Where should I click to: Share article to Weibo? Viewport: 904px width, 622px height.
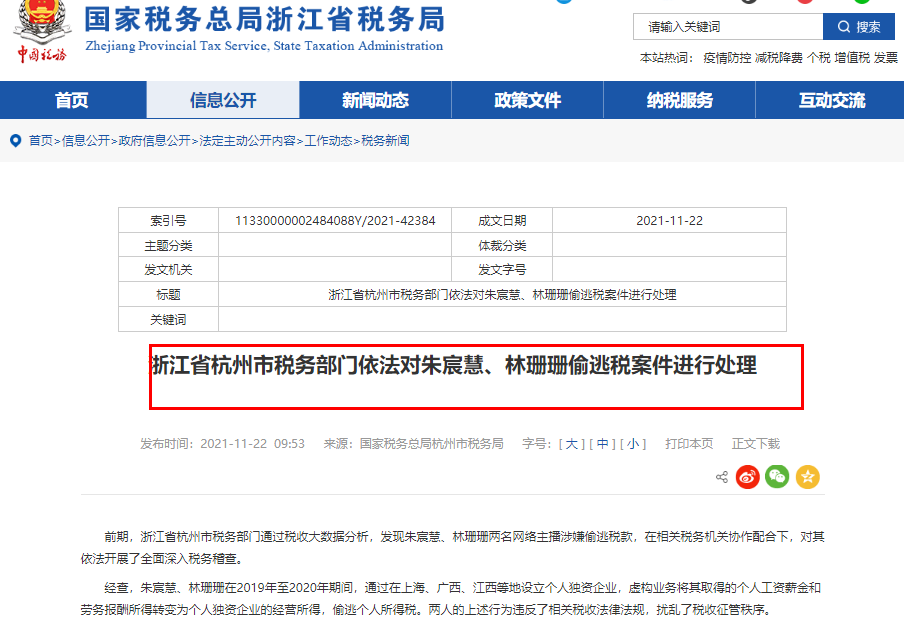click(747, 477)
